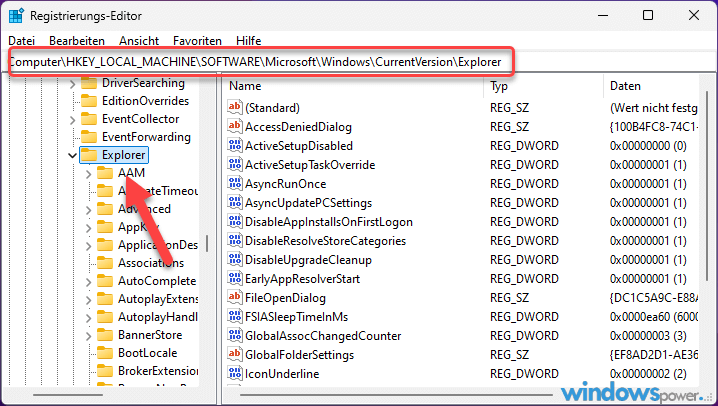
Task: Click the AsyncRunOnce DWORD icon
Action: 234,184
